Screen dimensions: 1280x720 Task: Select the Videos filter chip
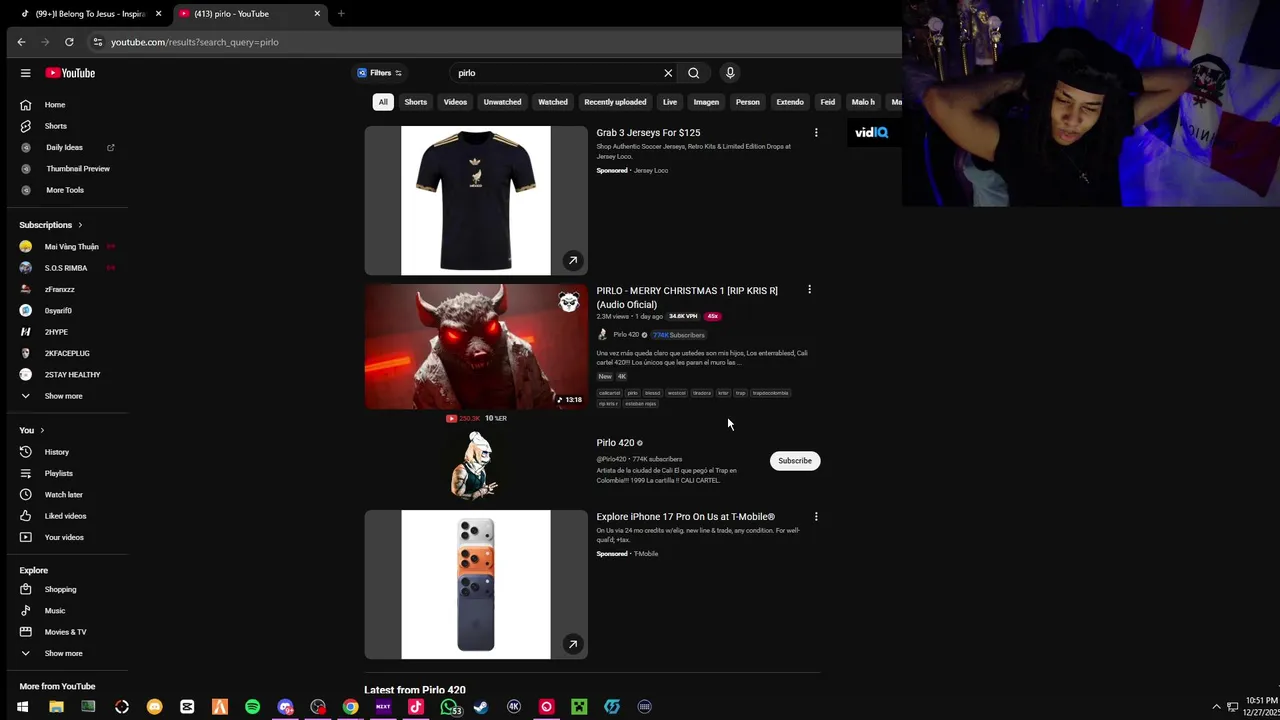455,102
